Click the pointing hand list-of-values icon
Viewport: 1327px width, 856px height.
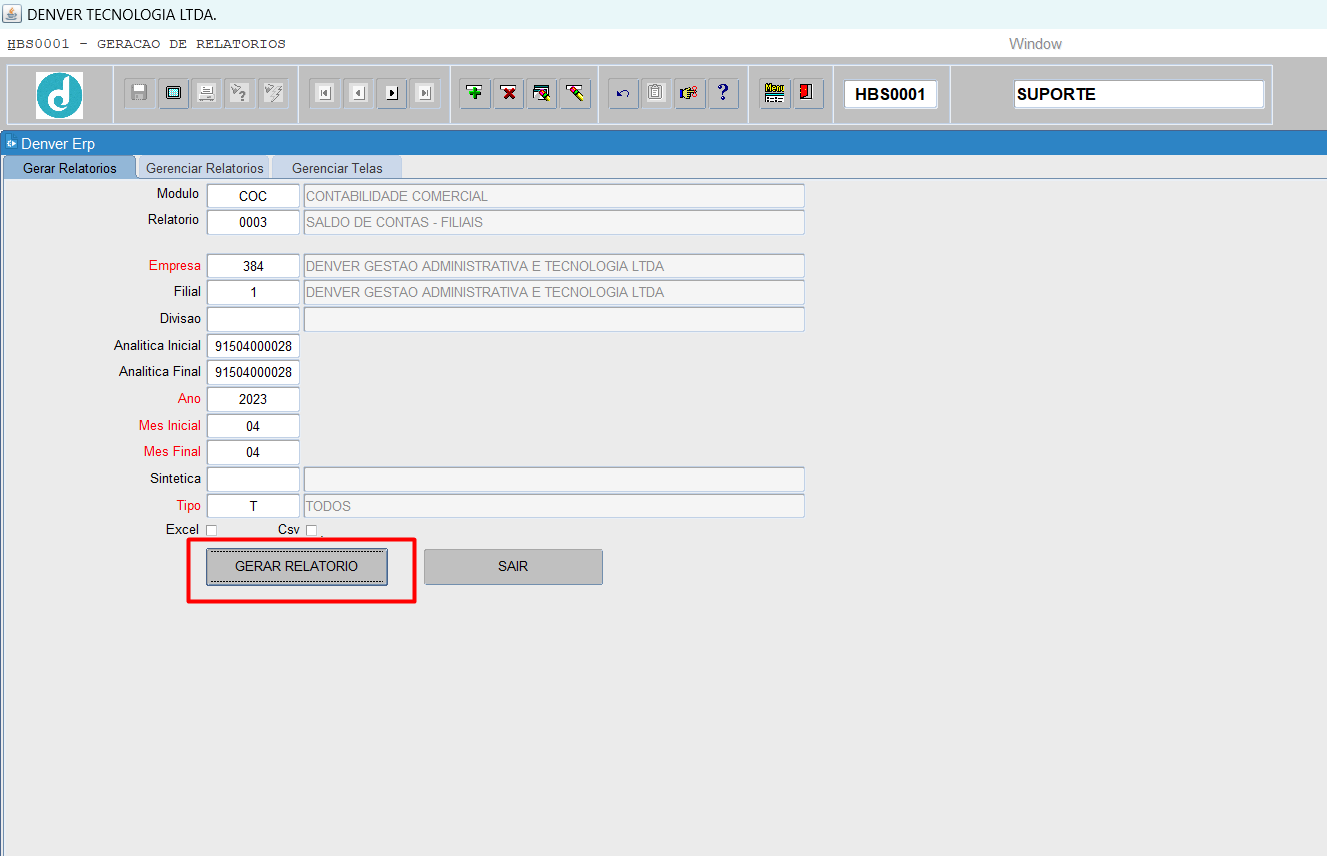[689, 93]
